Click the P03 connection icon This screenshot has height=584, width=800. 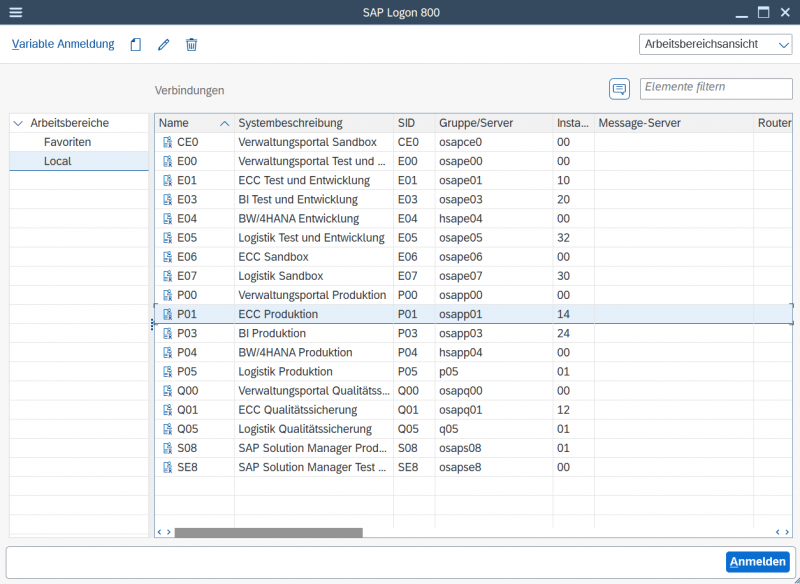(x=167, y=334)
